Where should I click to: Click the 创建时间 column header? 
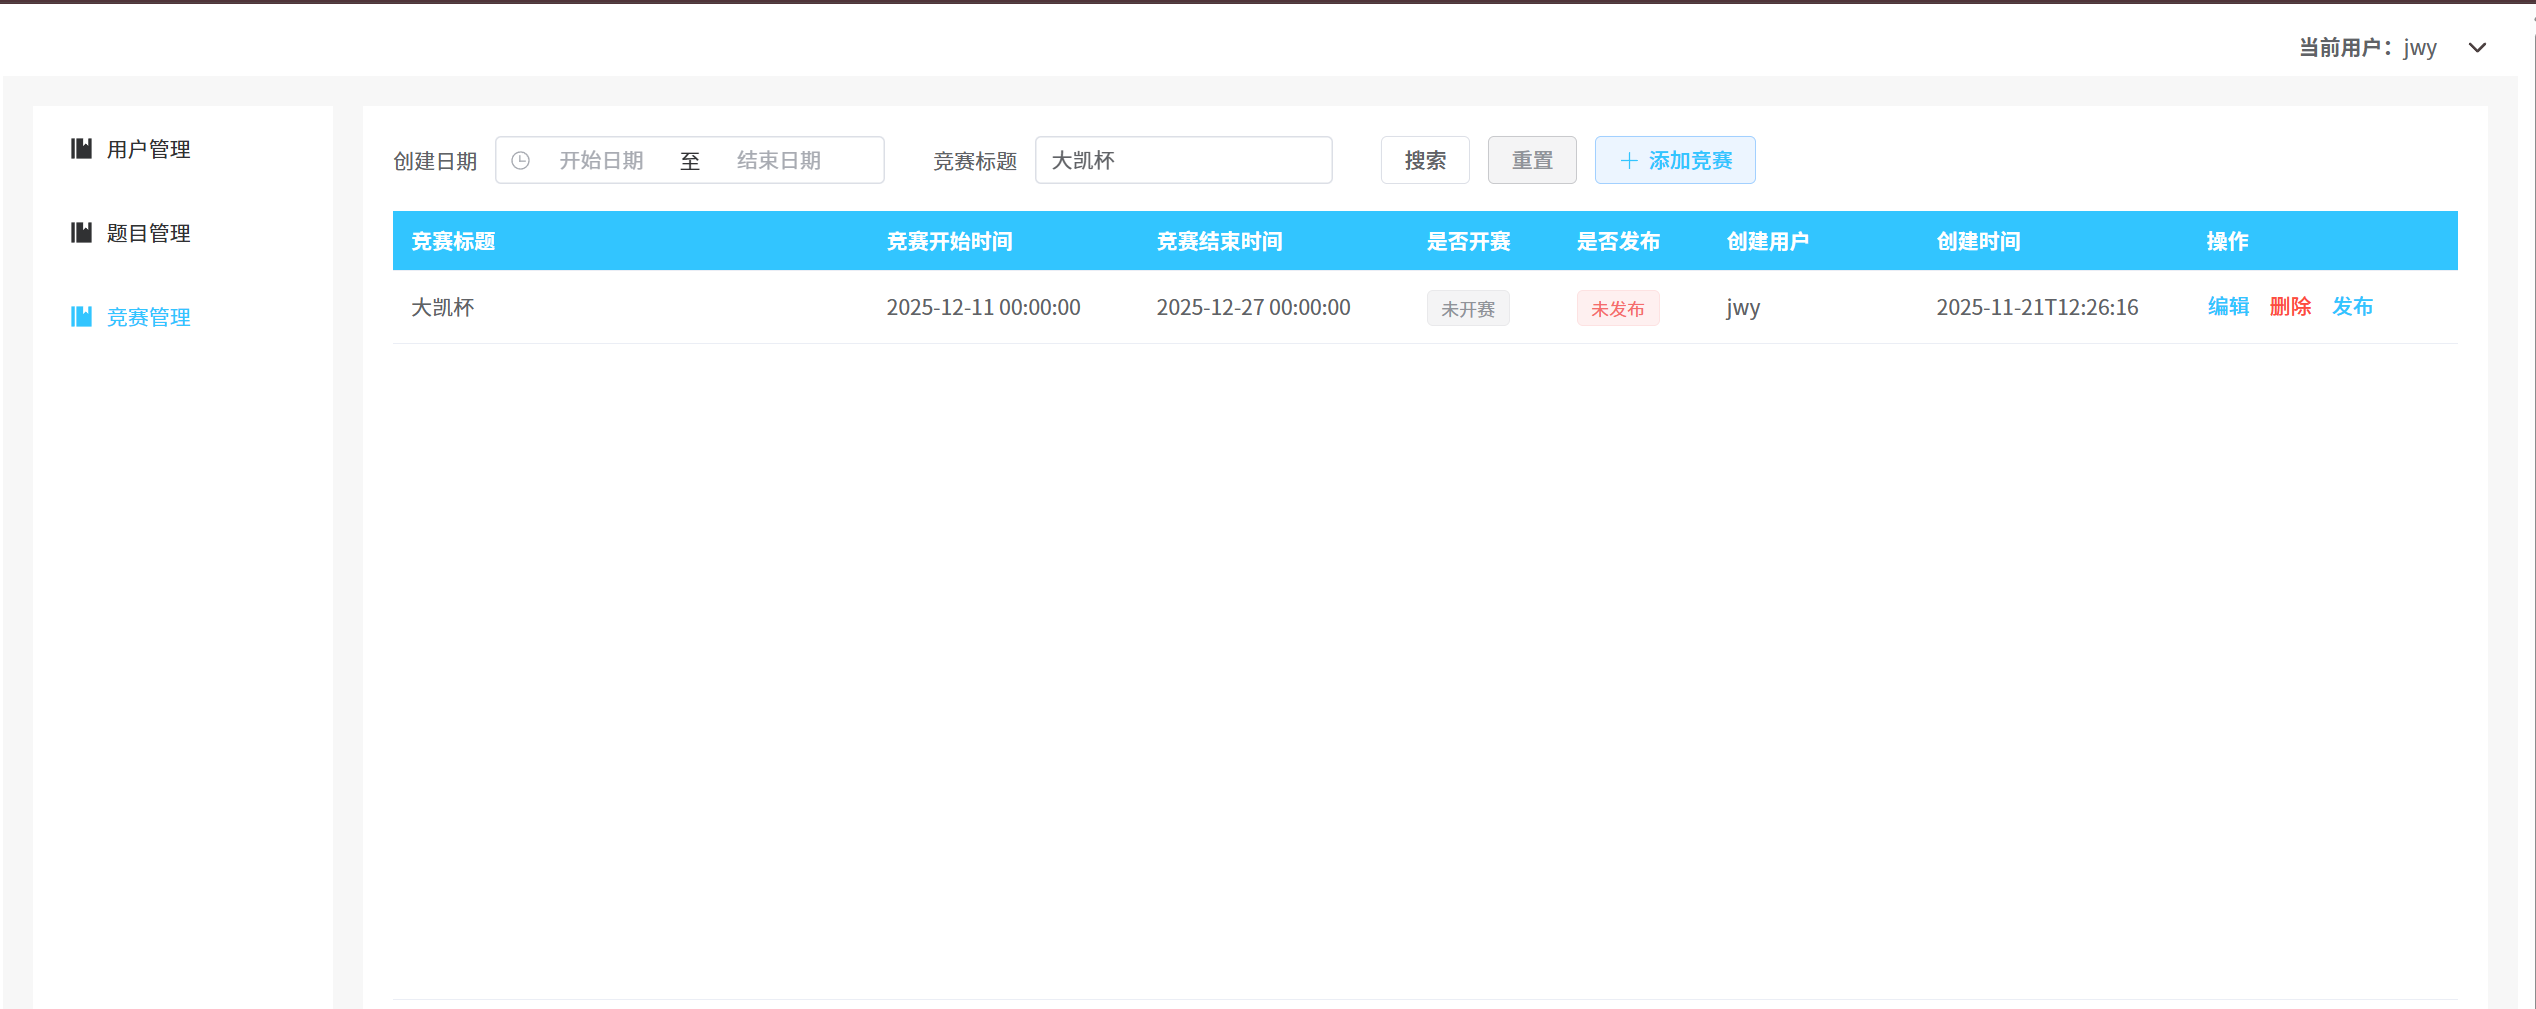[1978, 241]
